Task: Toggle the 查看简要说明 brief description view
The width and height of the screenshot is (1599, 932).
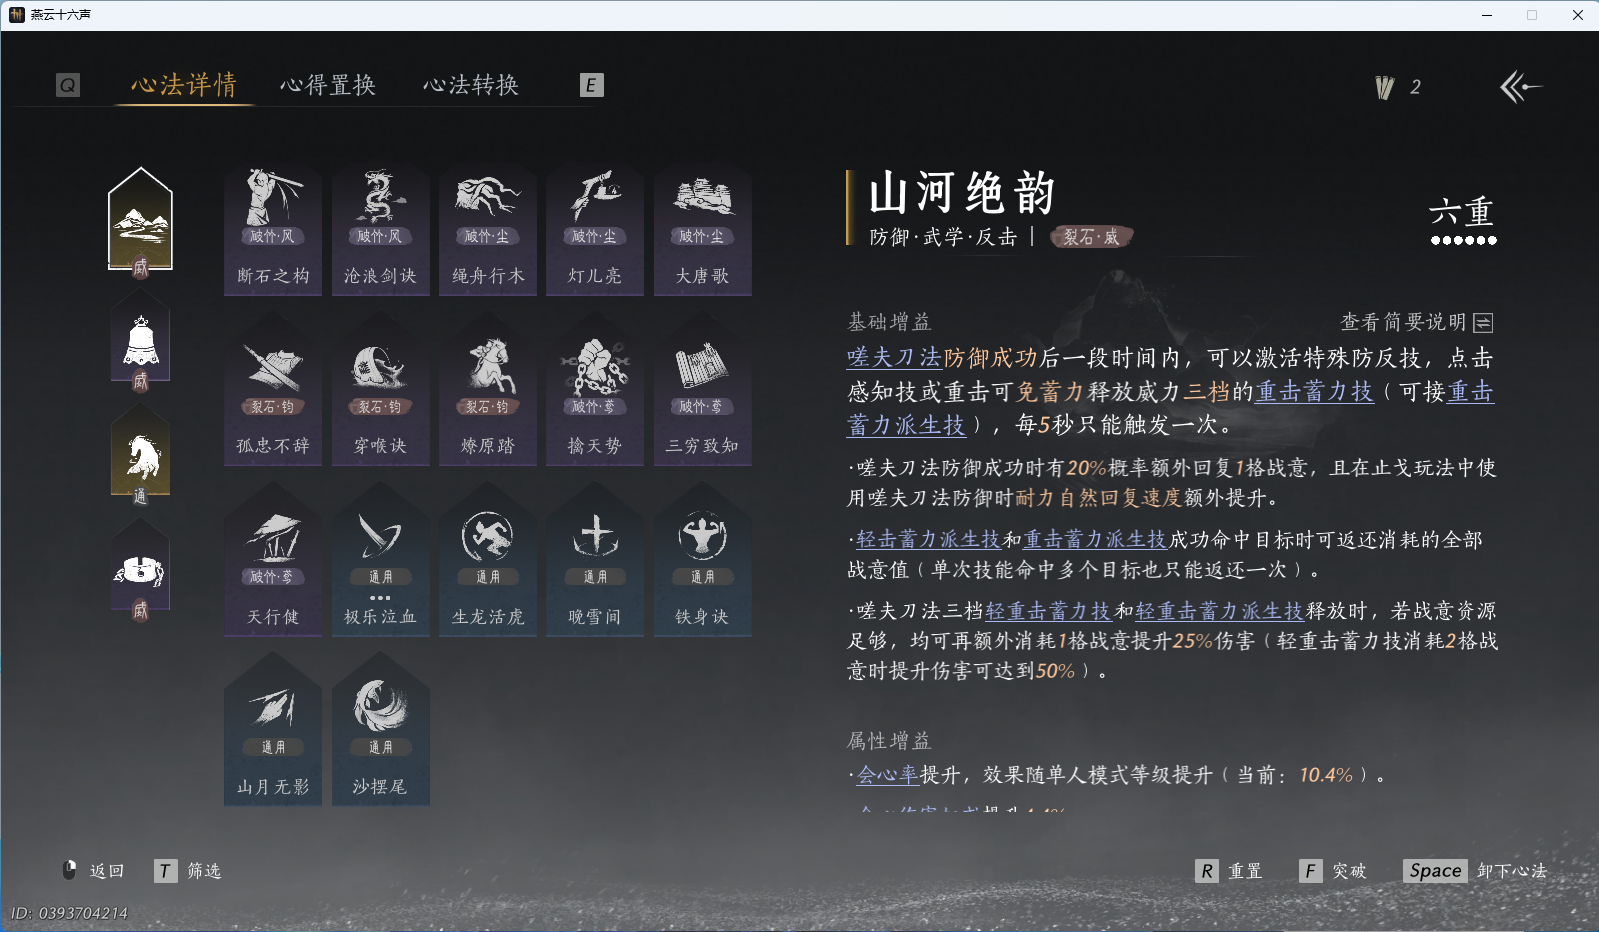Action: click(1416, 322)
